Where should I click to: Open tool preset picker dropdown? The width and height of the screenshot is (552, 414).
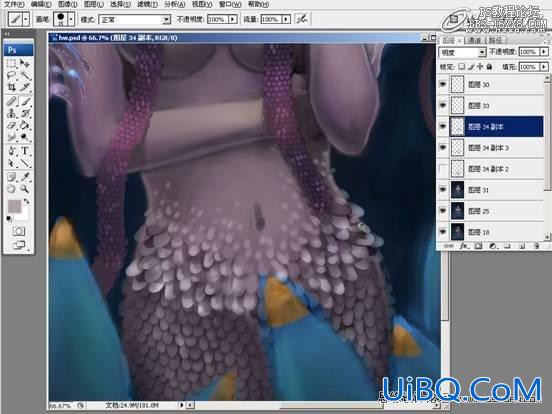click(26, 19)
